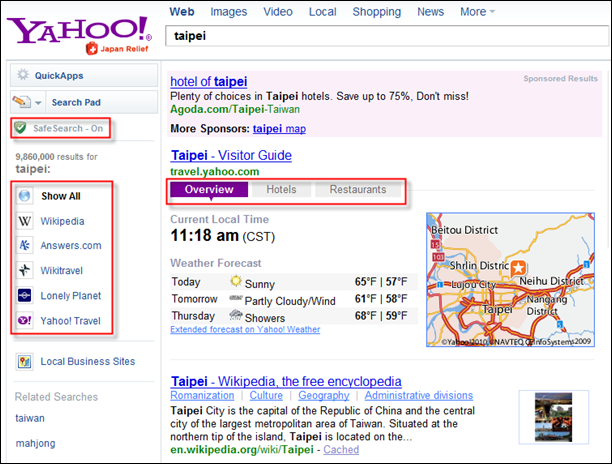Select the Overview tab in Visitor Guide

click(209, 189)
